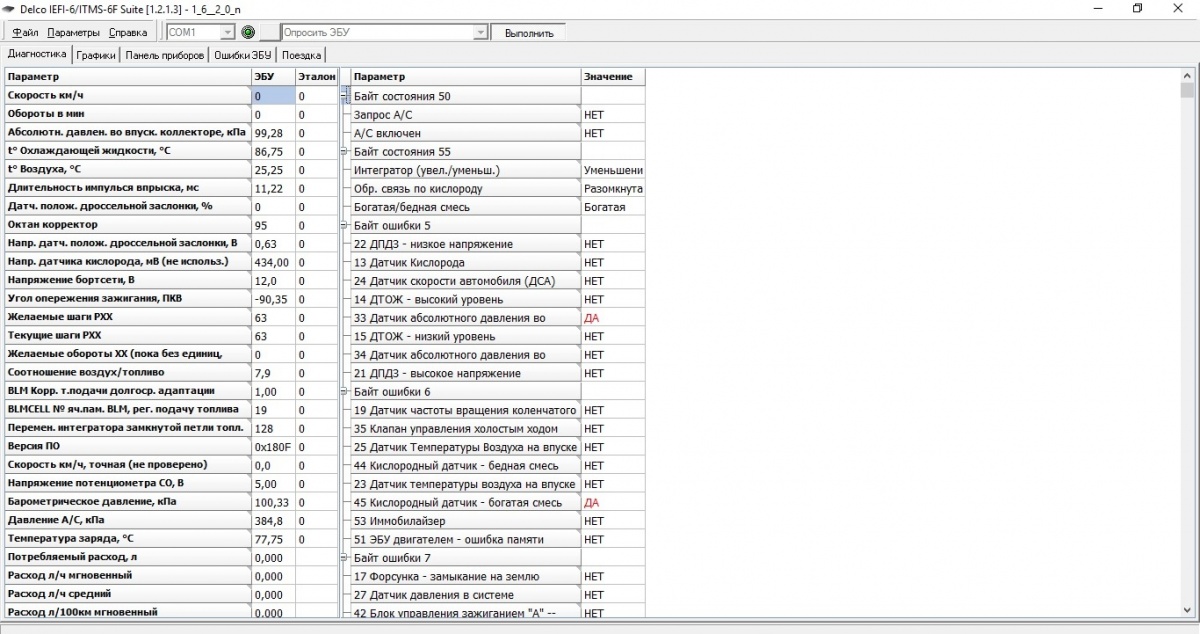This screenshot has height=634, width=1200.
Task: Click the vertical scrollbar thumb at right
Action: click(x=1188, y=90)
